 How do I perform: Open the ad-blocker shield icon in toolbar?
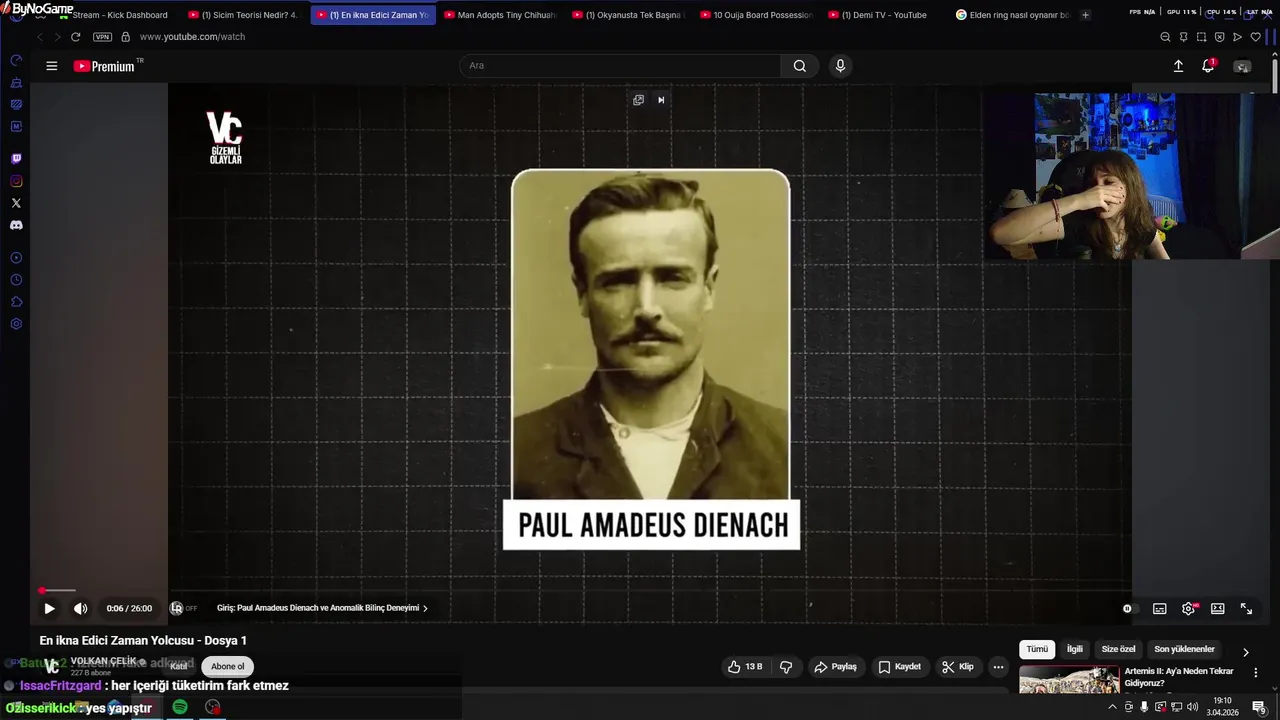coord(1219,37)
